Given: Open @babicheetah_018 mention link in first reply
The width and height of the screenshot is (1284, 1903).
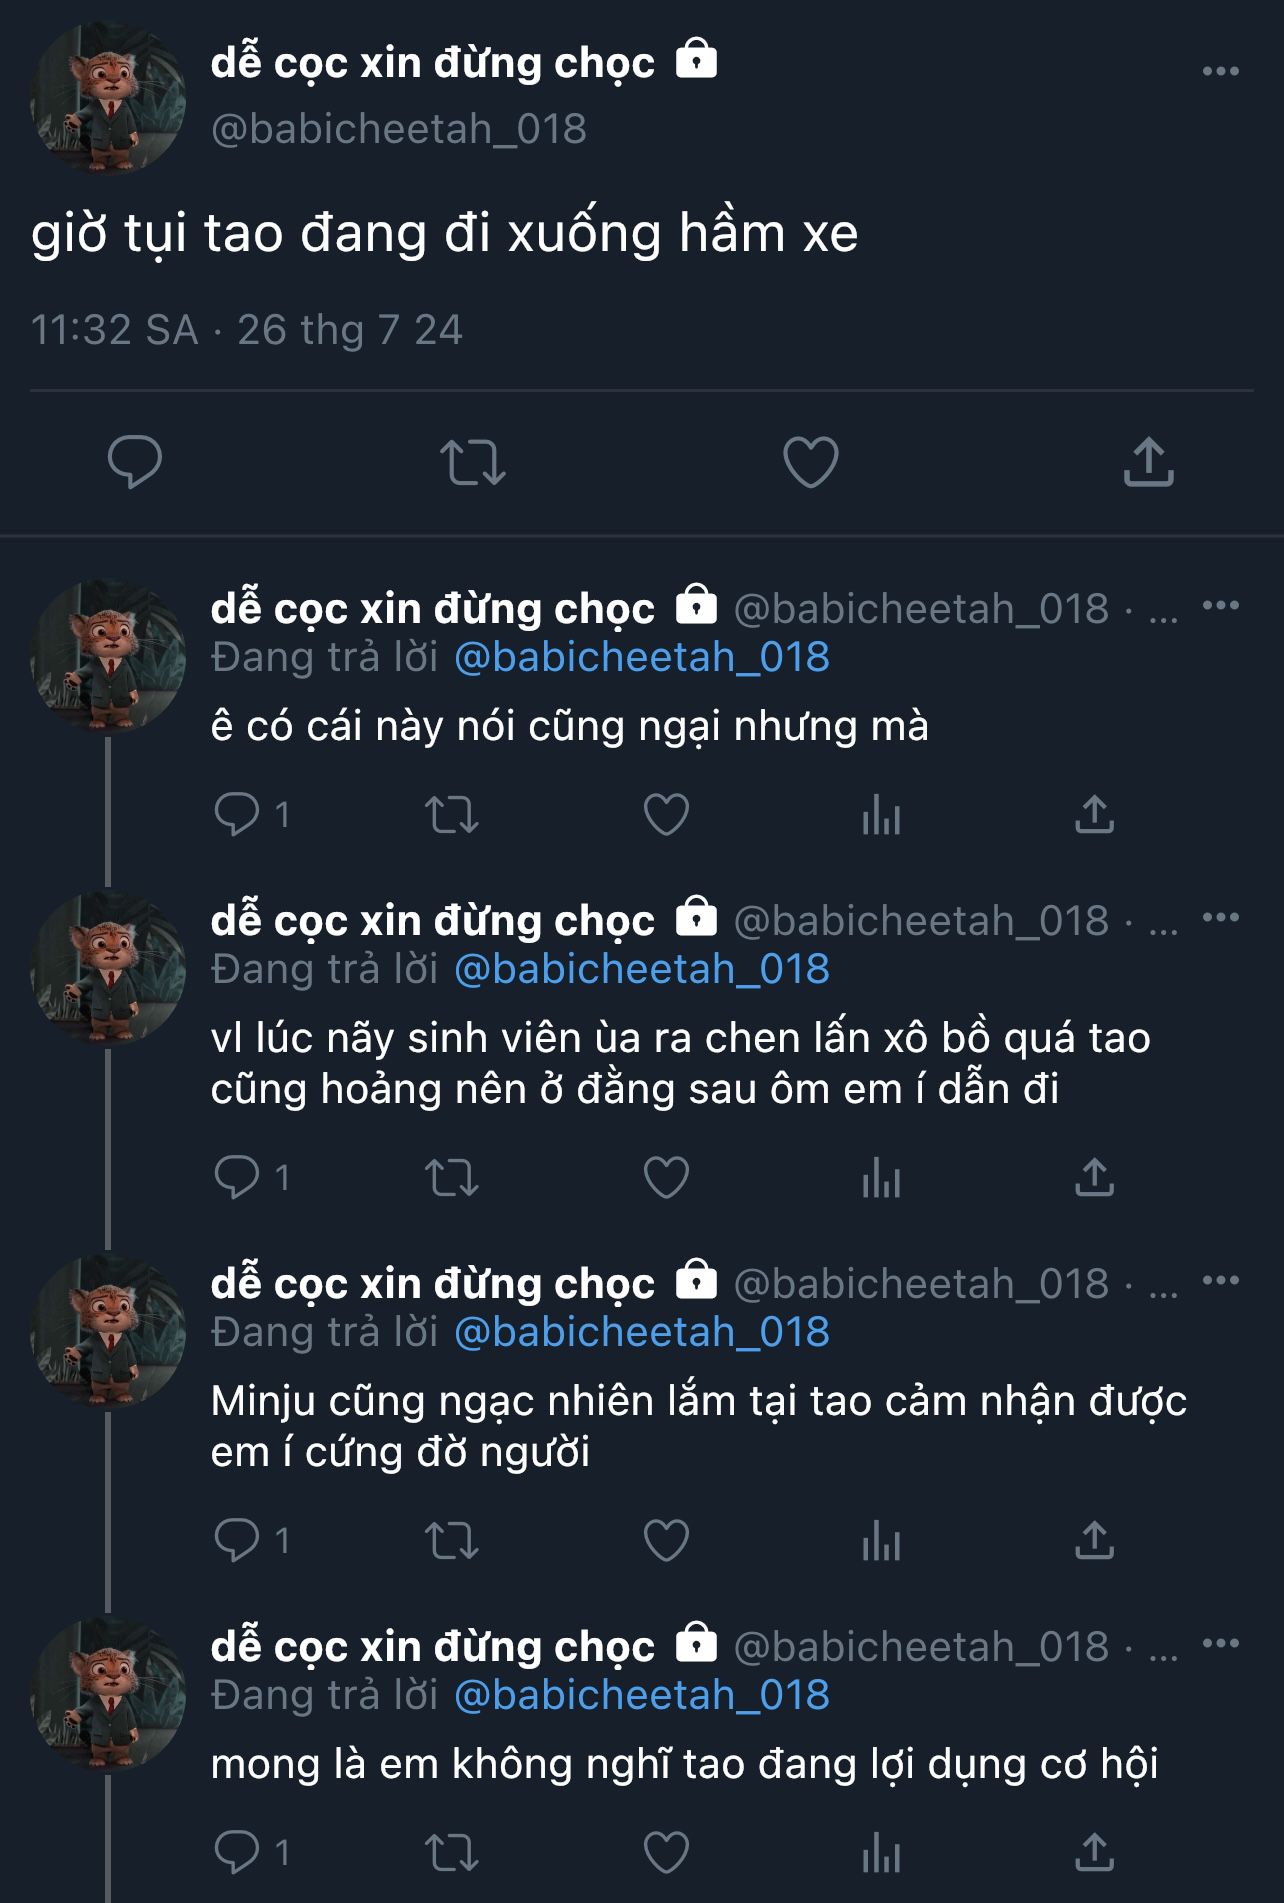Looking at the screenshot, I should pos(641,657).
